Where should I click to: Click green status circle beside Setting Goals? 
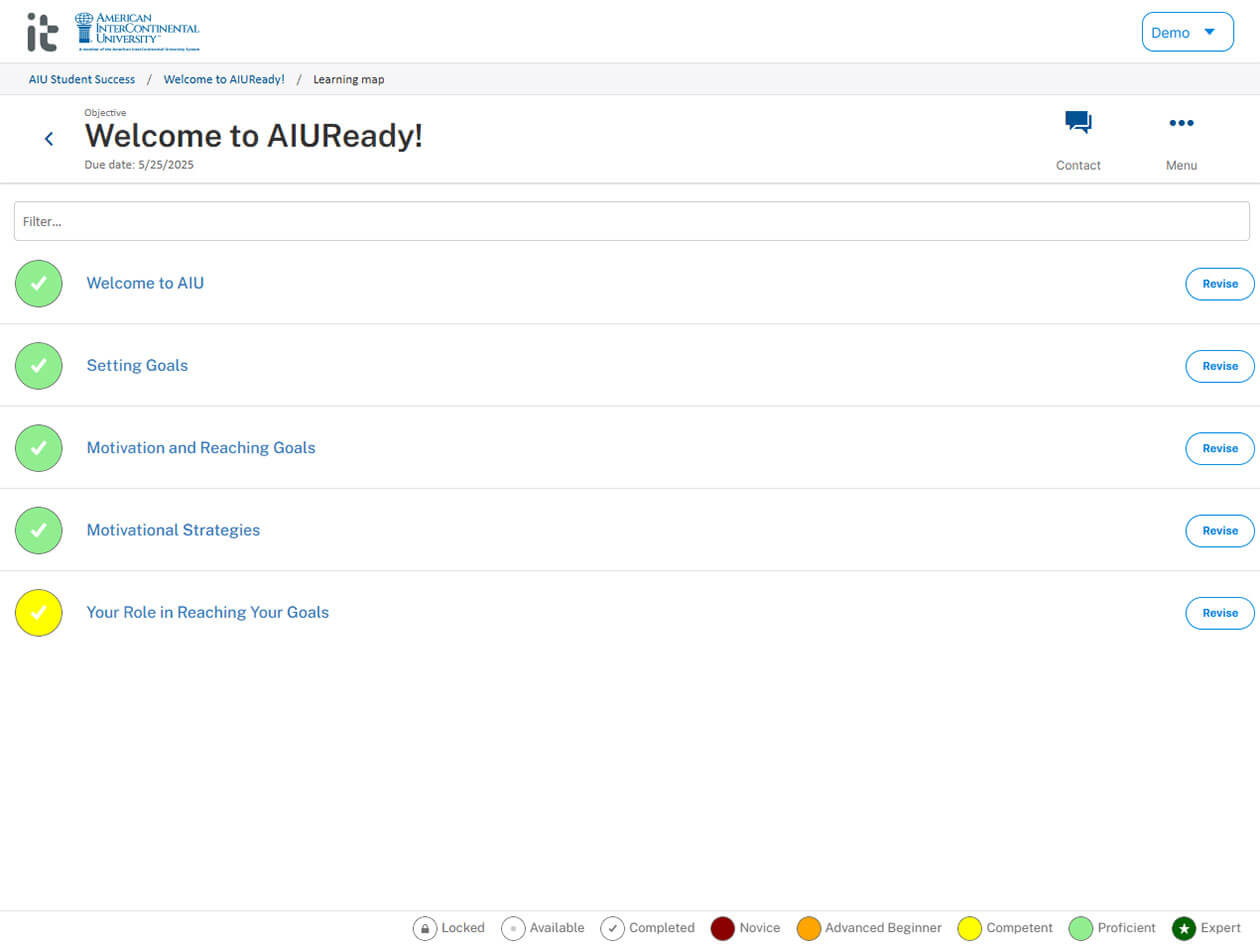click(x=39, y=366)
